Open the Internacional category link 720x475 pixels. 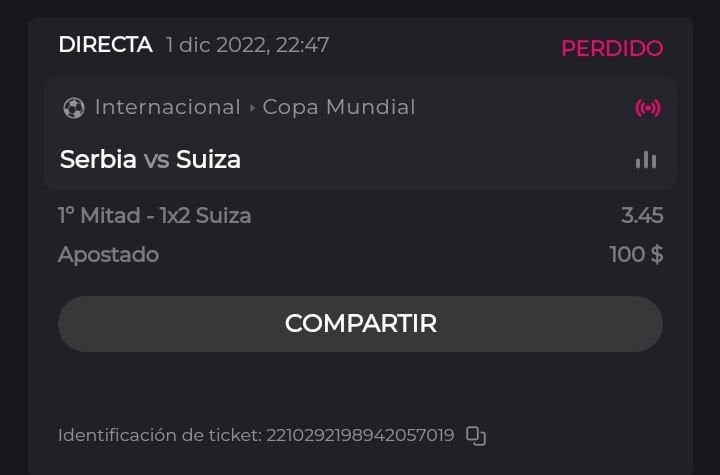tap(167, 107)
